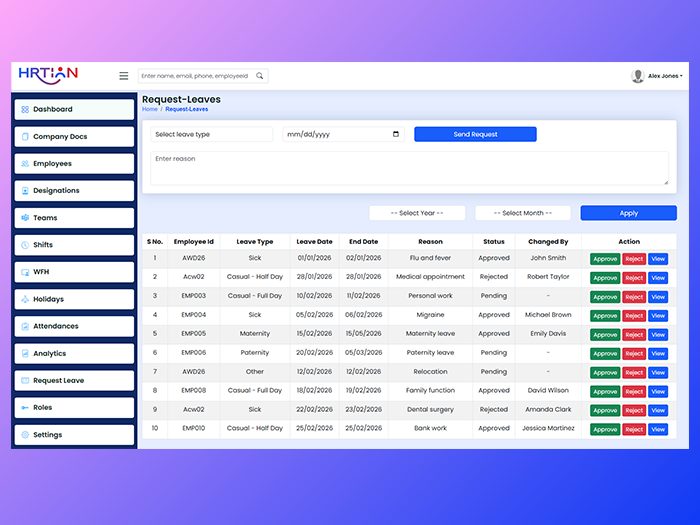Click the Status column header
This screenshot has height=525, width=700.
494,242
